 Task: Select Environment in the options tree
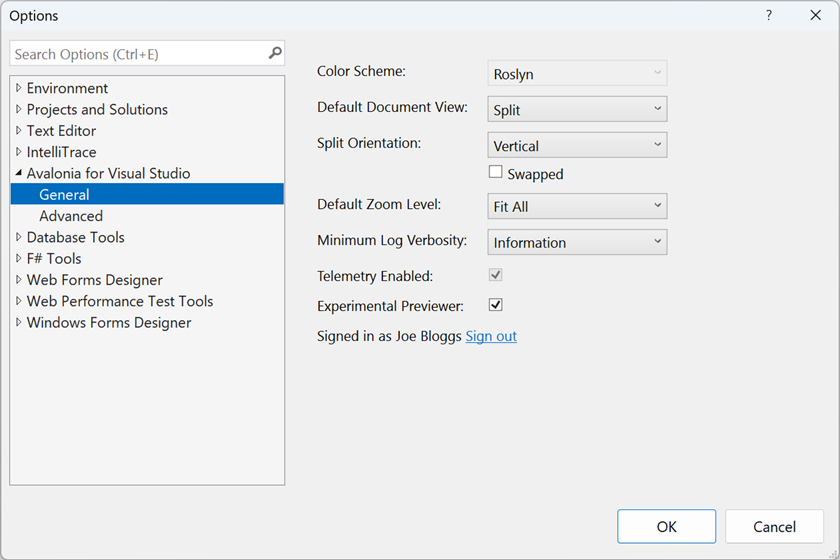(x=67, y=88)
